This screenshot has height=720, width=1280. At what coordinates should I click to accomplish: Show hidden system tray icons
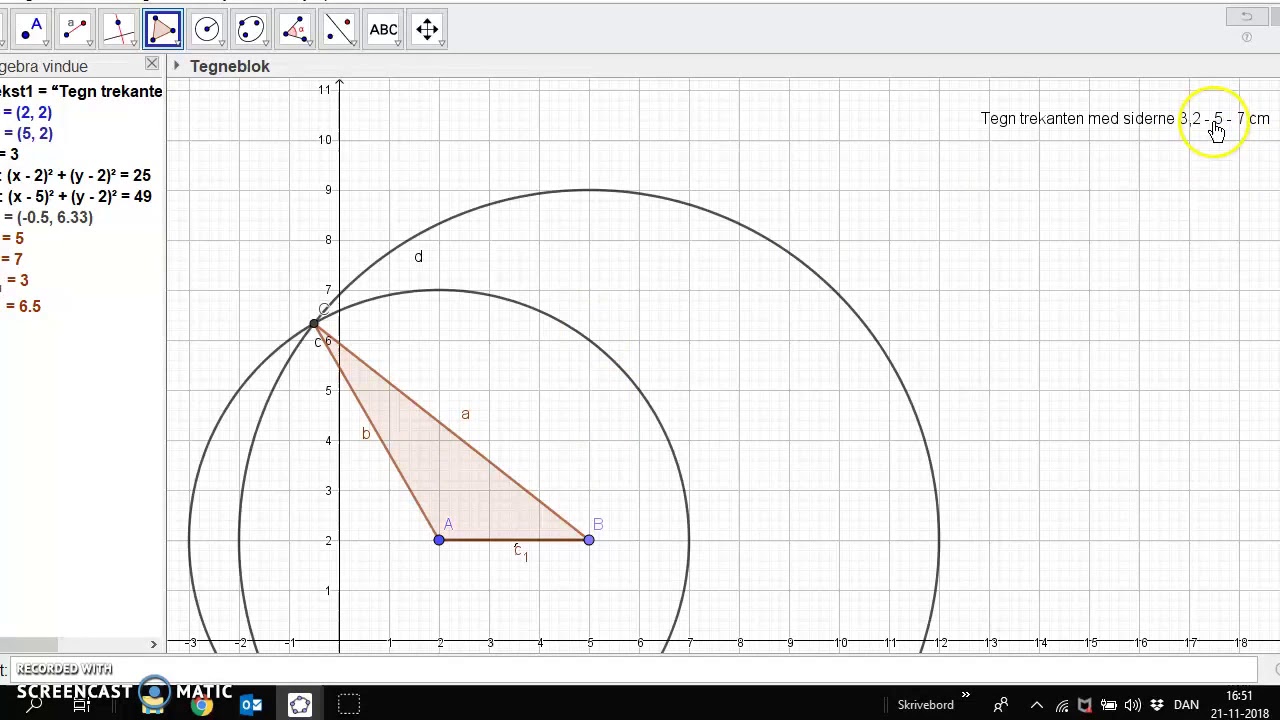(x=1037, y=705)
